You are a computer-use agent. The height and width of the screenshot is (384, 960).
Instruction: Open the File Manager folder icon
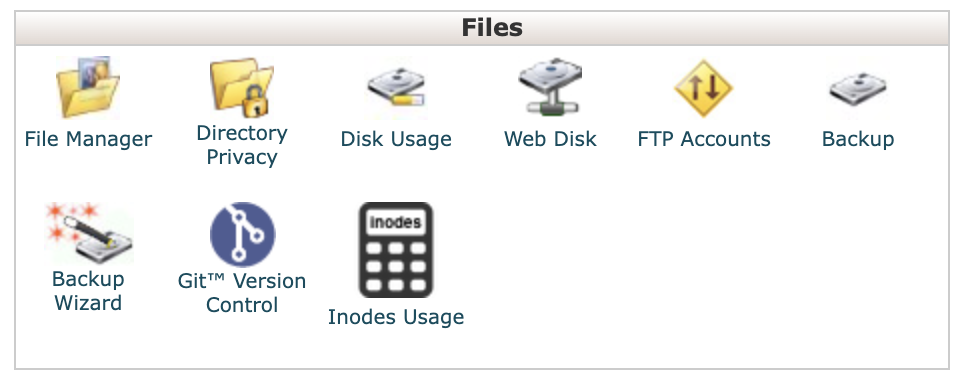point(88,87)
